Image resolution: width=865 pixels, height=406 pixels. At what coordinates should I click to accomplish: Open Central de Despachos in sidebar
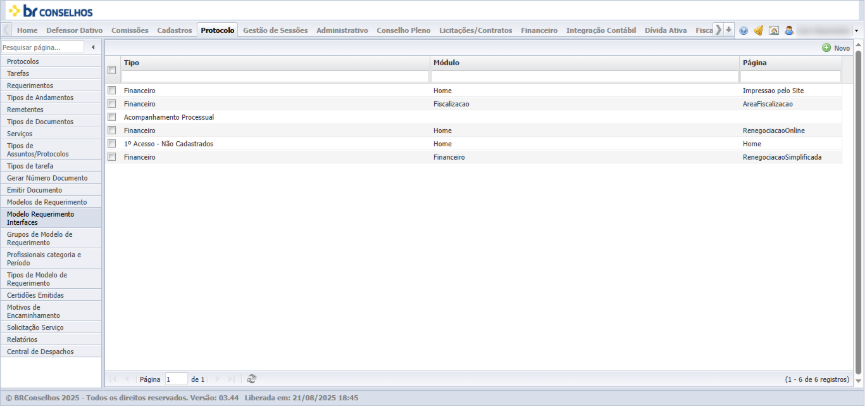click(x=51, y=351)
